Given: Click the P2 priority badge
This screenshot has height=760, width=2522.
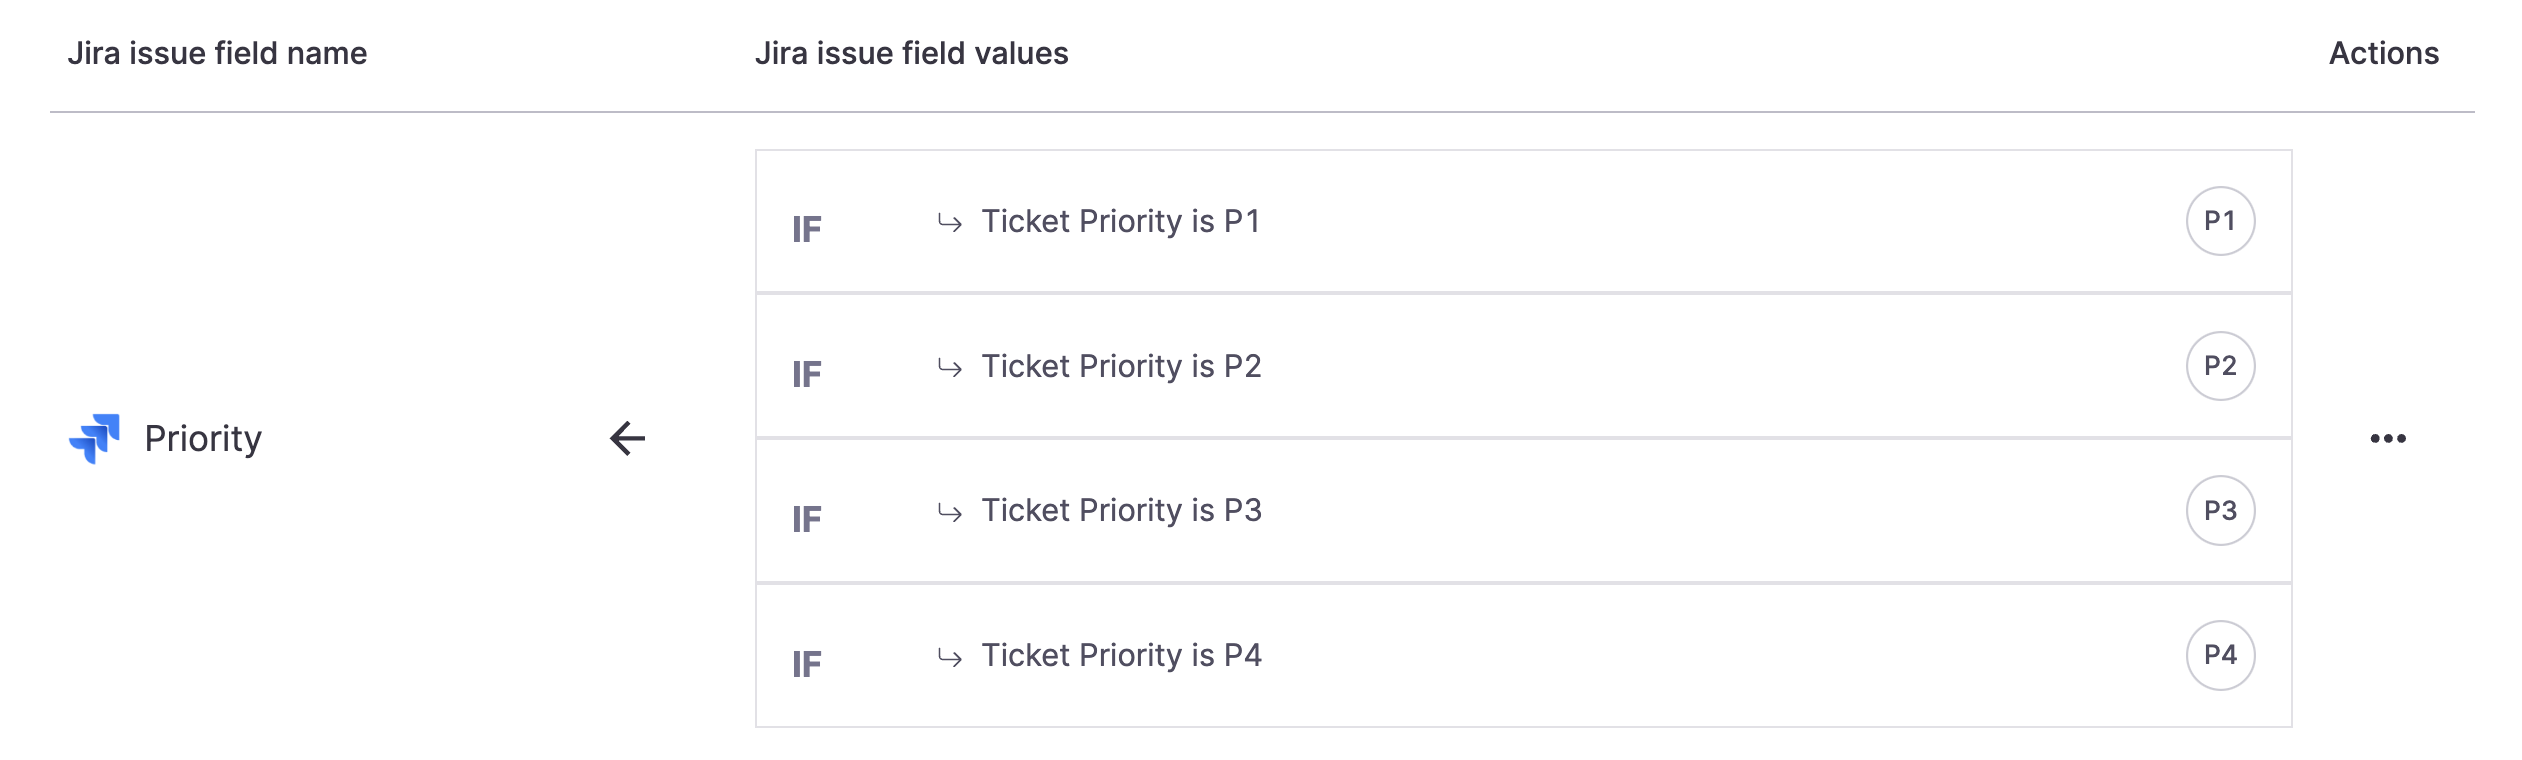Looking at the screenshot, I should (2220, 366).
